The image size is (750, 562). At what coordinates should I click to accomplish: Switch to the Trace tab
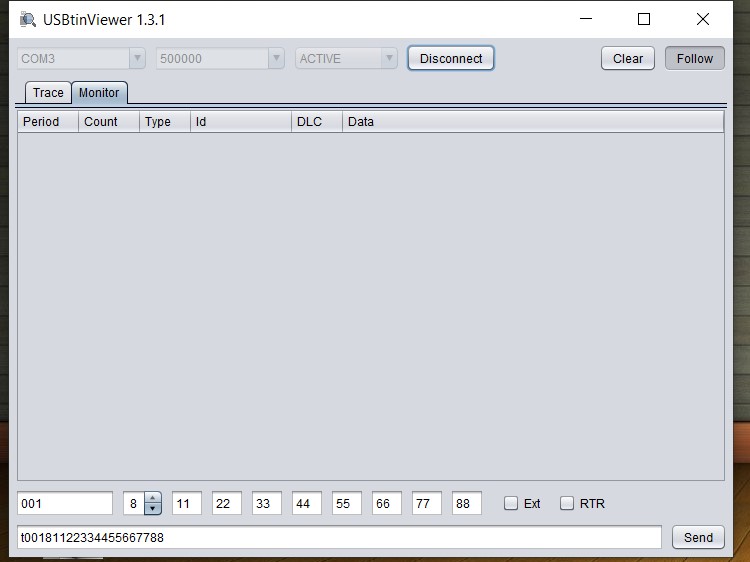(48, 93)
